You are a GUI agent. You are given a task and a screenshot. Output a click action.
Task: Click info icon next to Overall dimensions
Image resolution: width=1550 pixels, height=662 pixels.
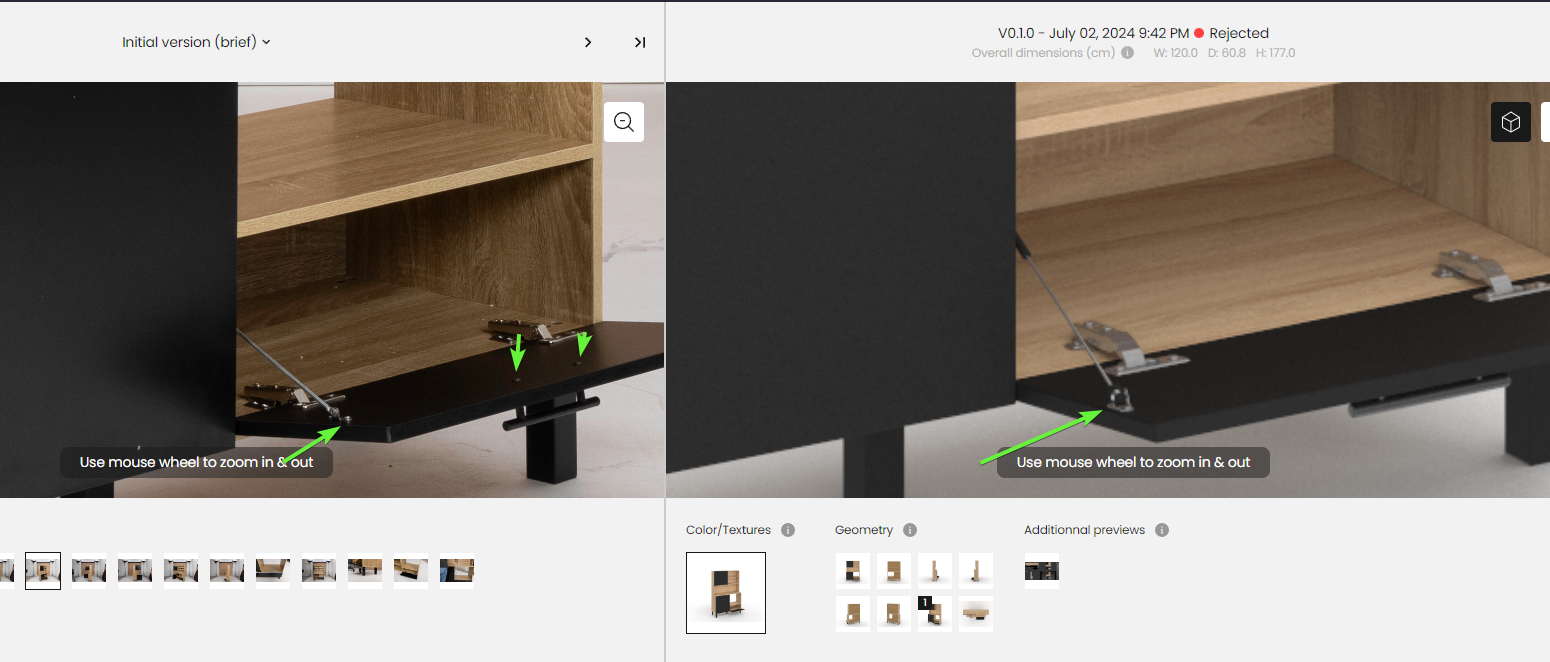(1128, 53)
